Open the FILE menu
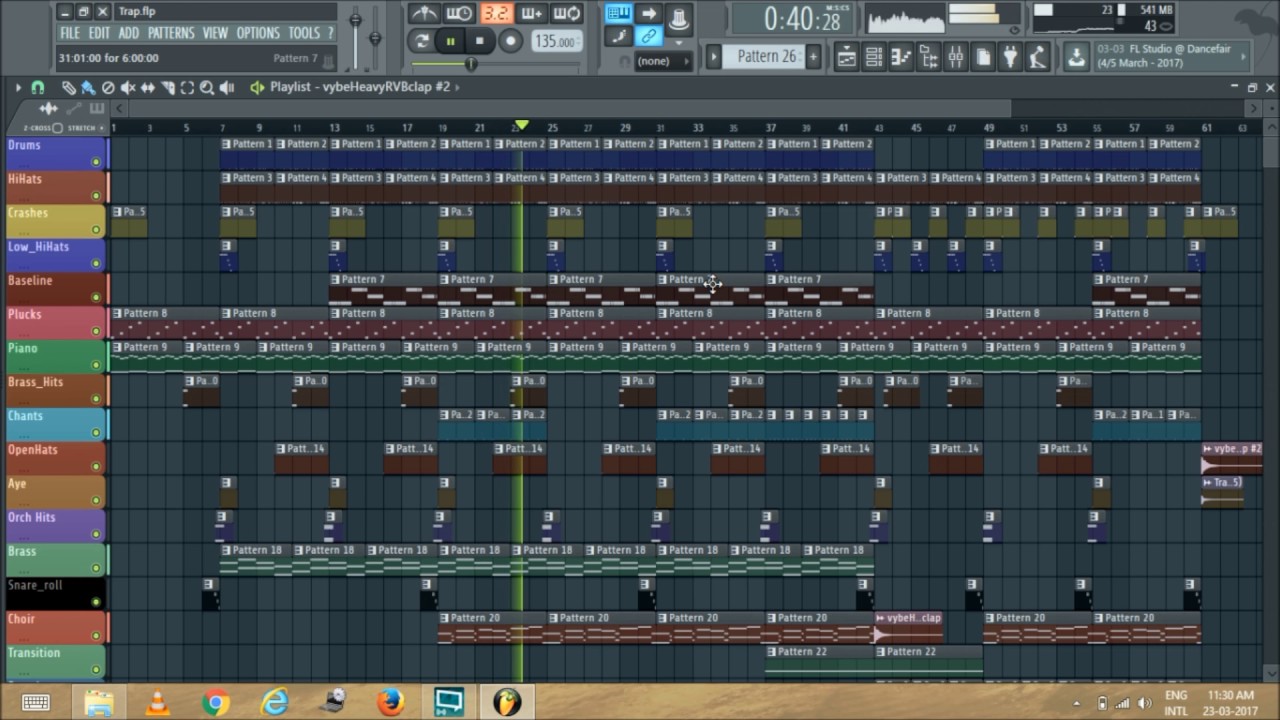 [70, 33]
